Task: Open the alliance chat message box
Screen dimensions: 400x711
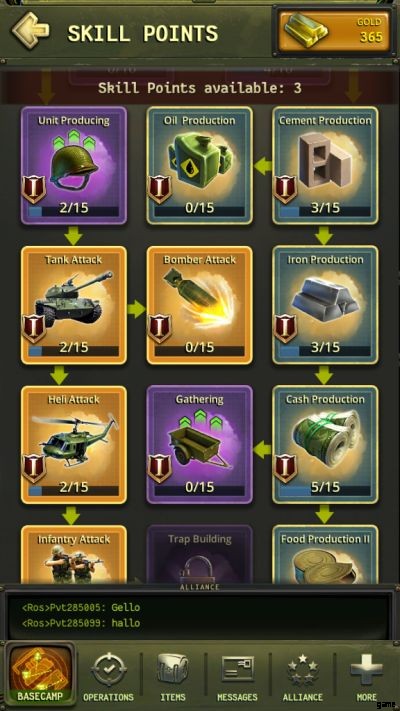Action: click(200, 615)
